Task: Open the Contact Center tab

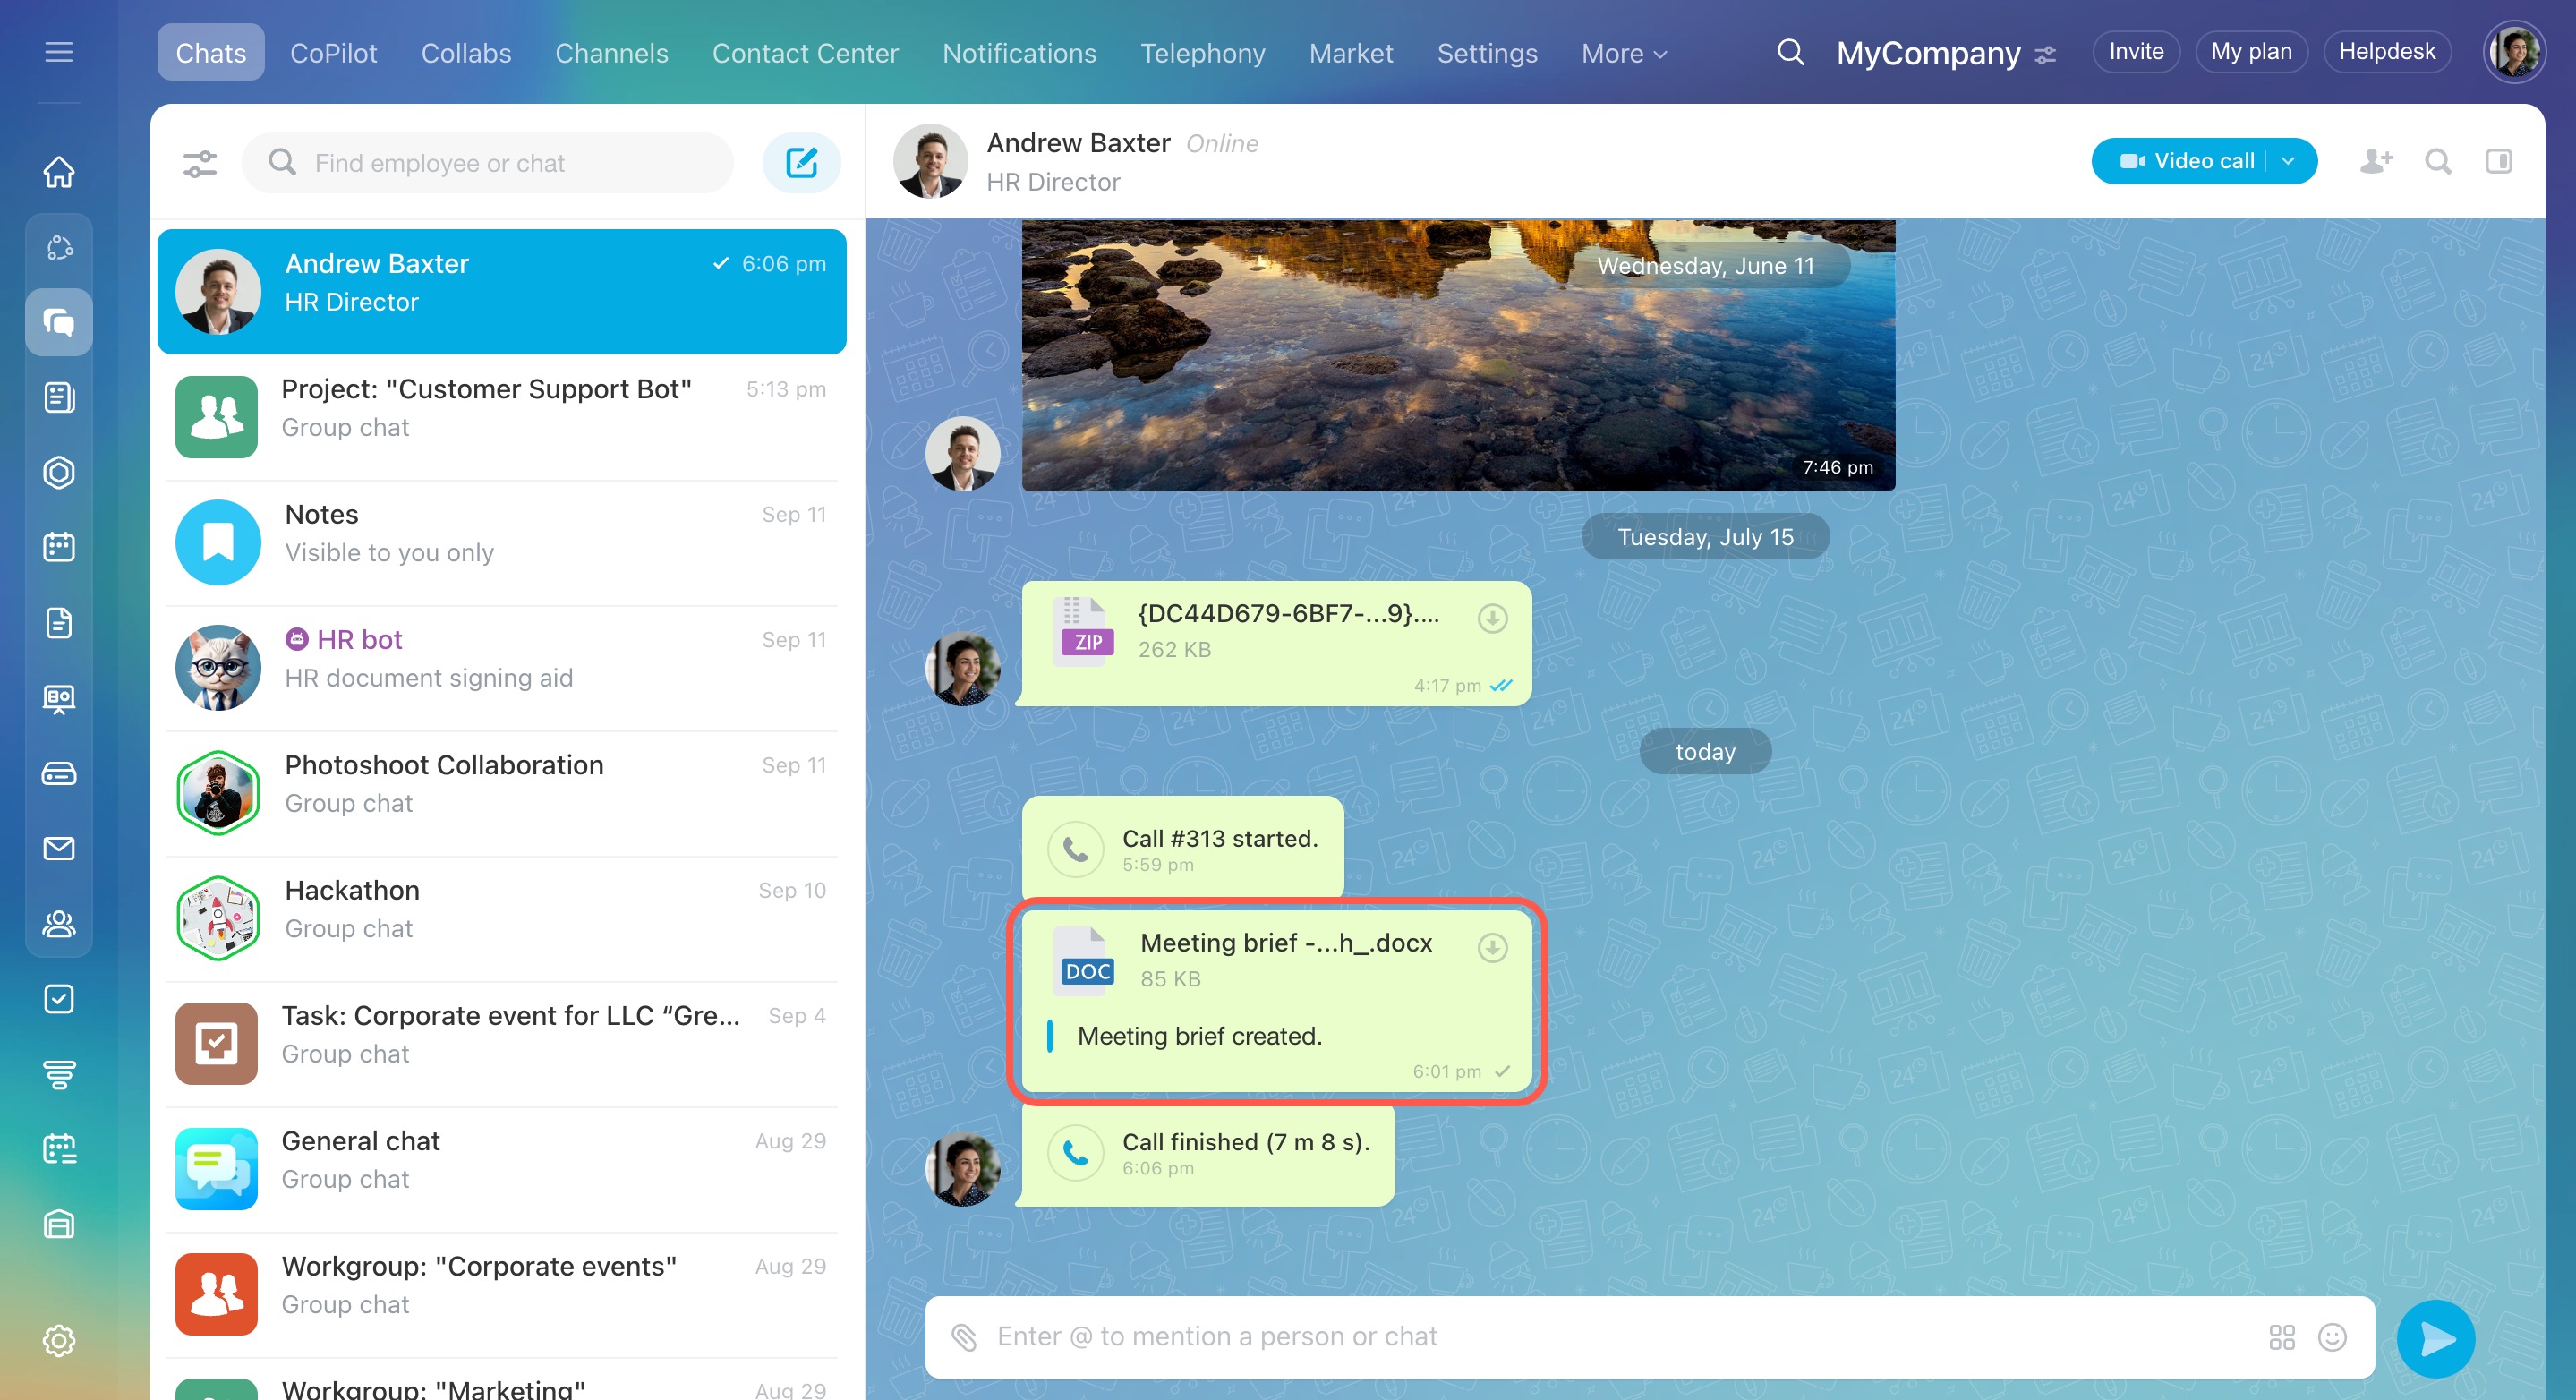Action: coord(805,53)
